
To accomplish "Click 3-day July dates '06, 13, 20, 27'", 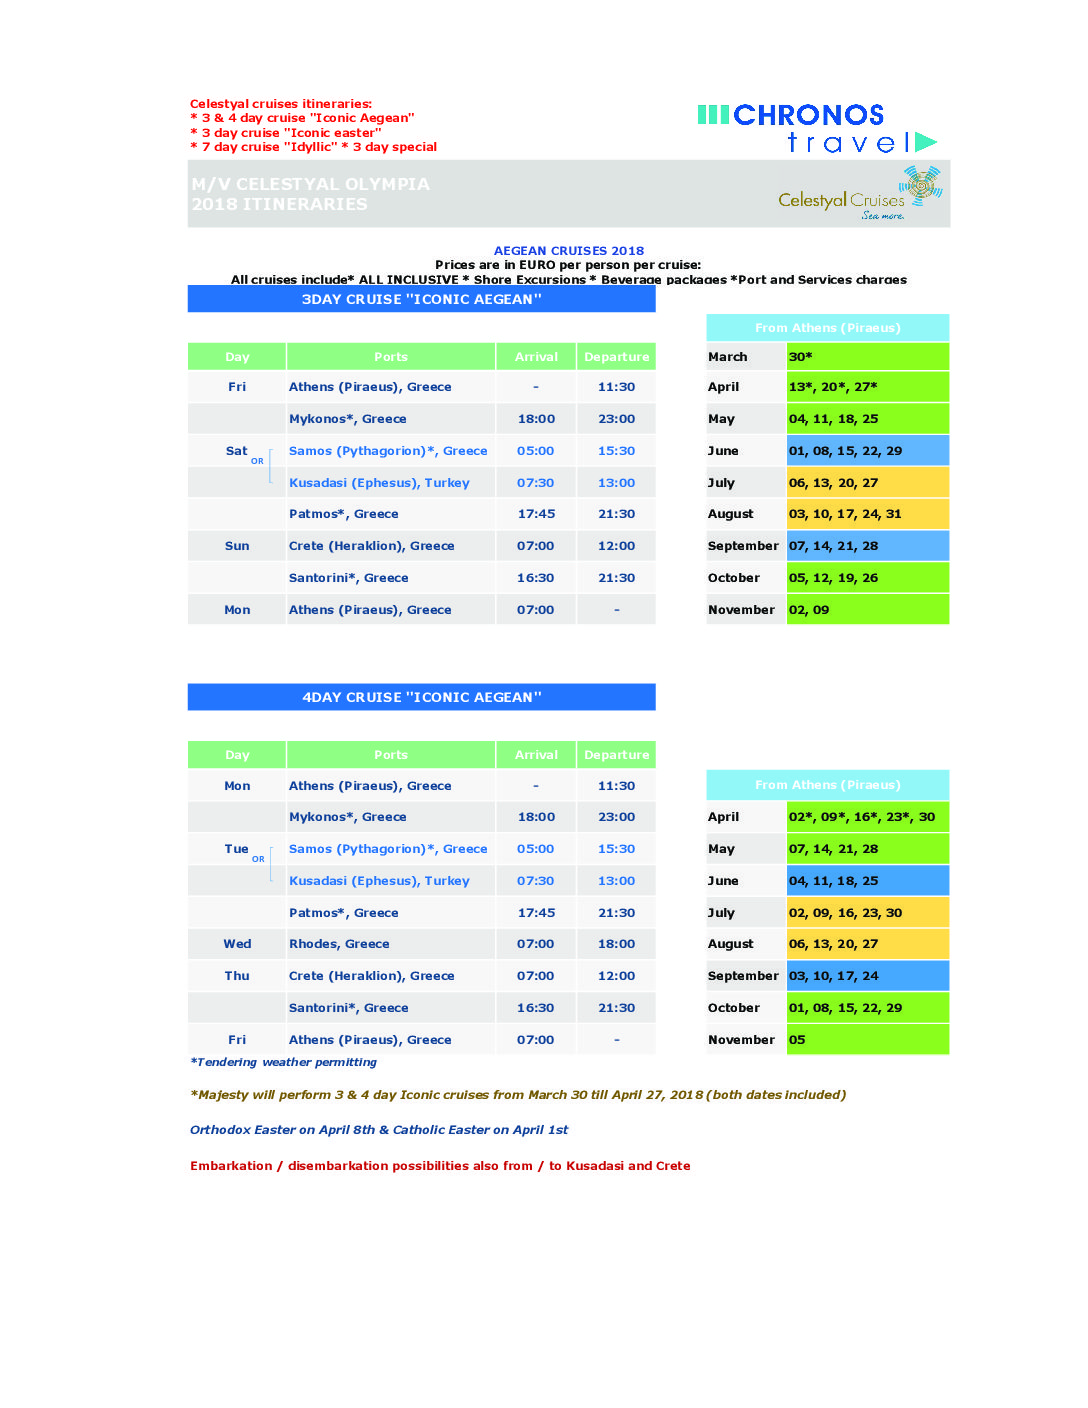I will pos(868,483).
